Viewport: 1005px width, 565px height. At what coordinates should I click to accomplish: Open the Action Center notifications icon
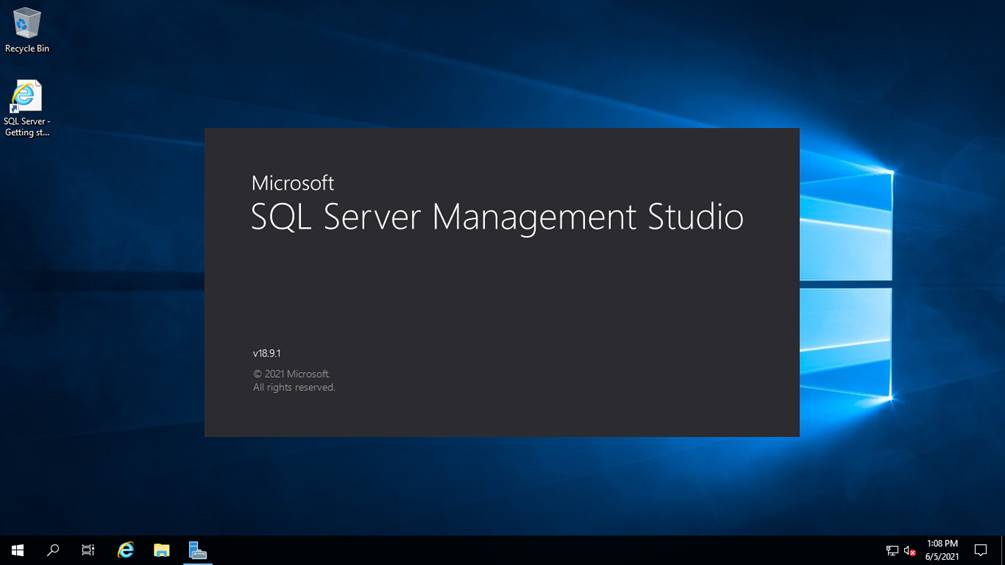[981, 550]
